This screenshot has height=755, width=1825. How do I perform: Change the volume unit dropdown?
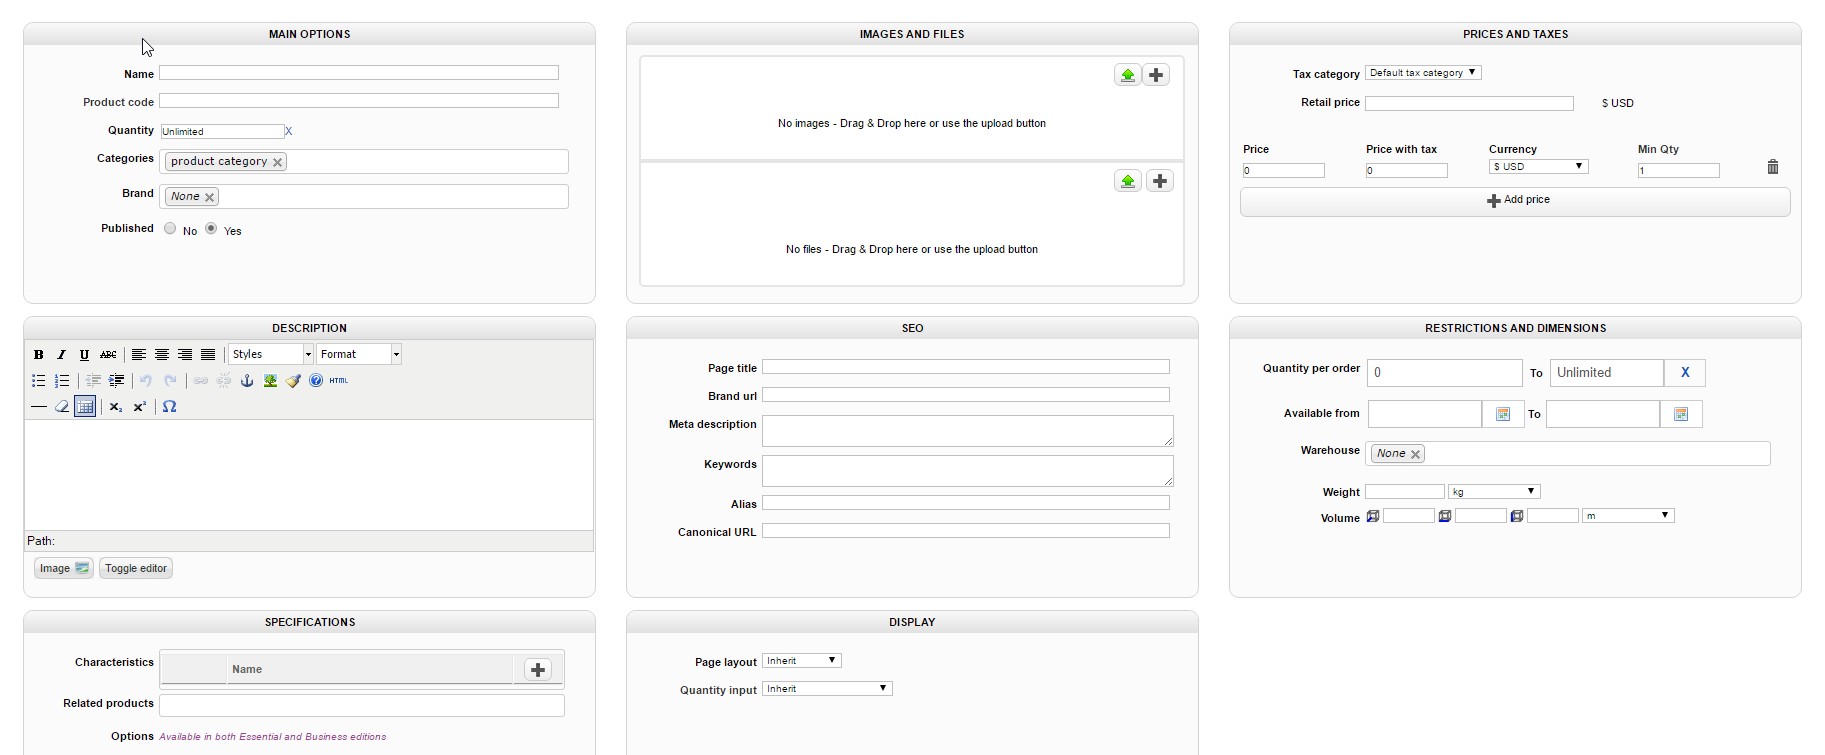point(1628,516)
